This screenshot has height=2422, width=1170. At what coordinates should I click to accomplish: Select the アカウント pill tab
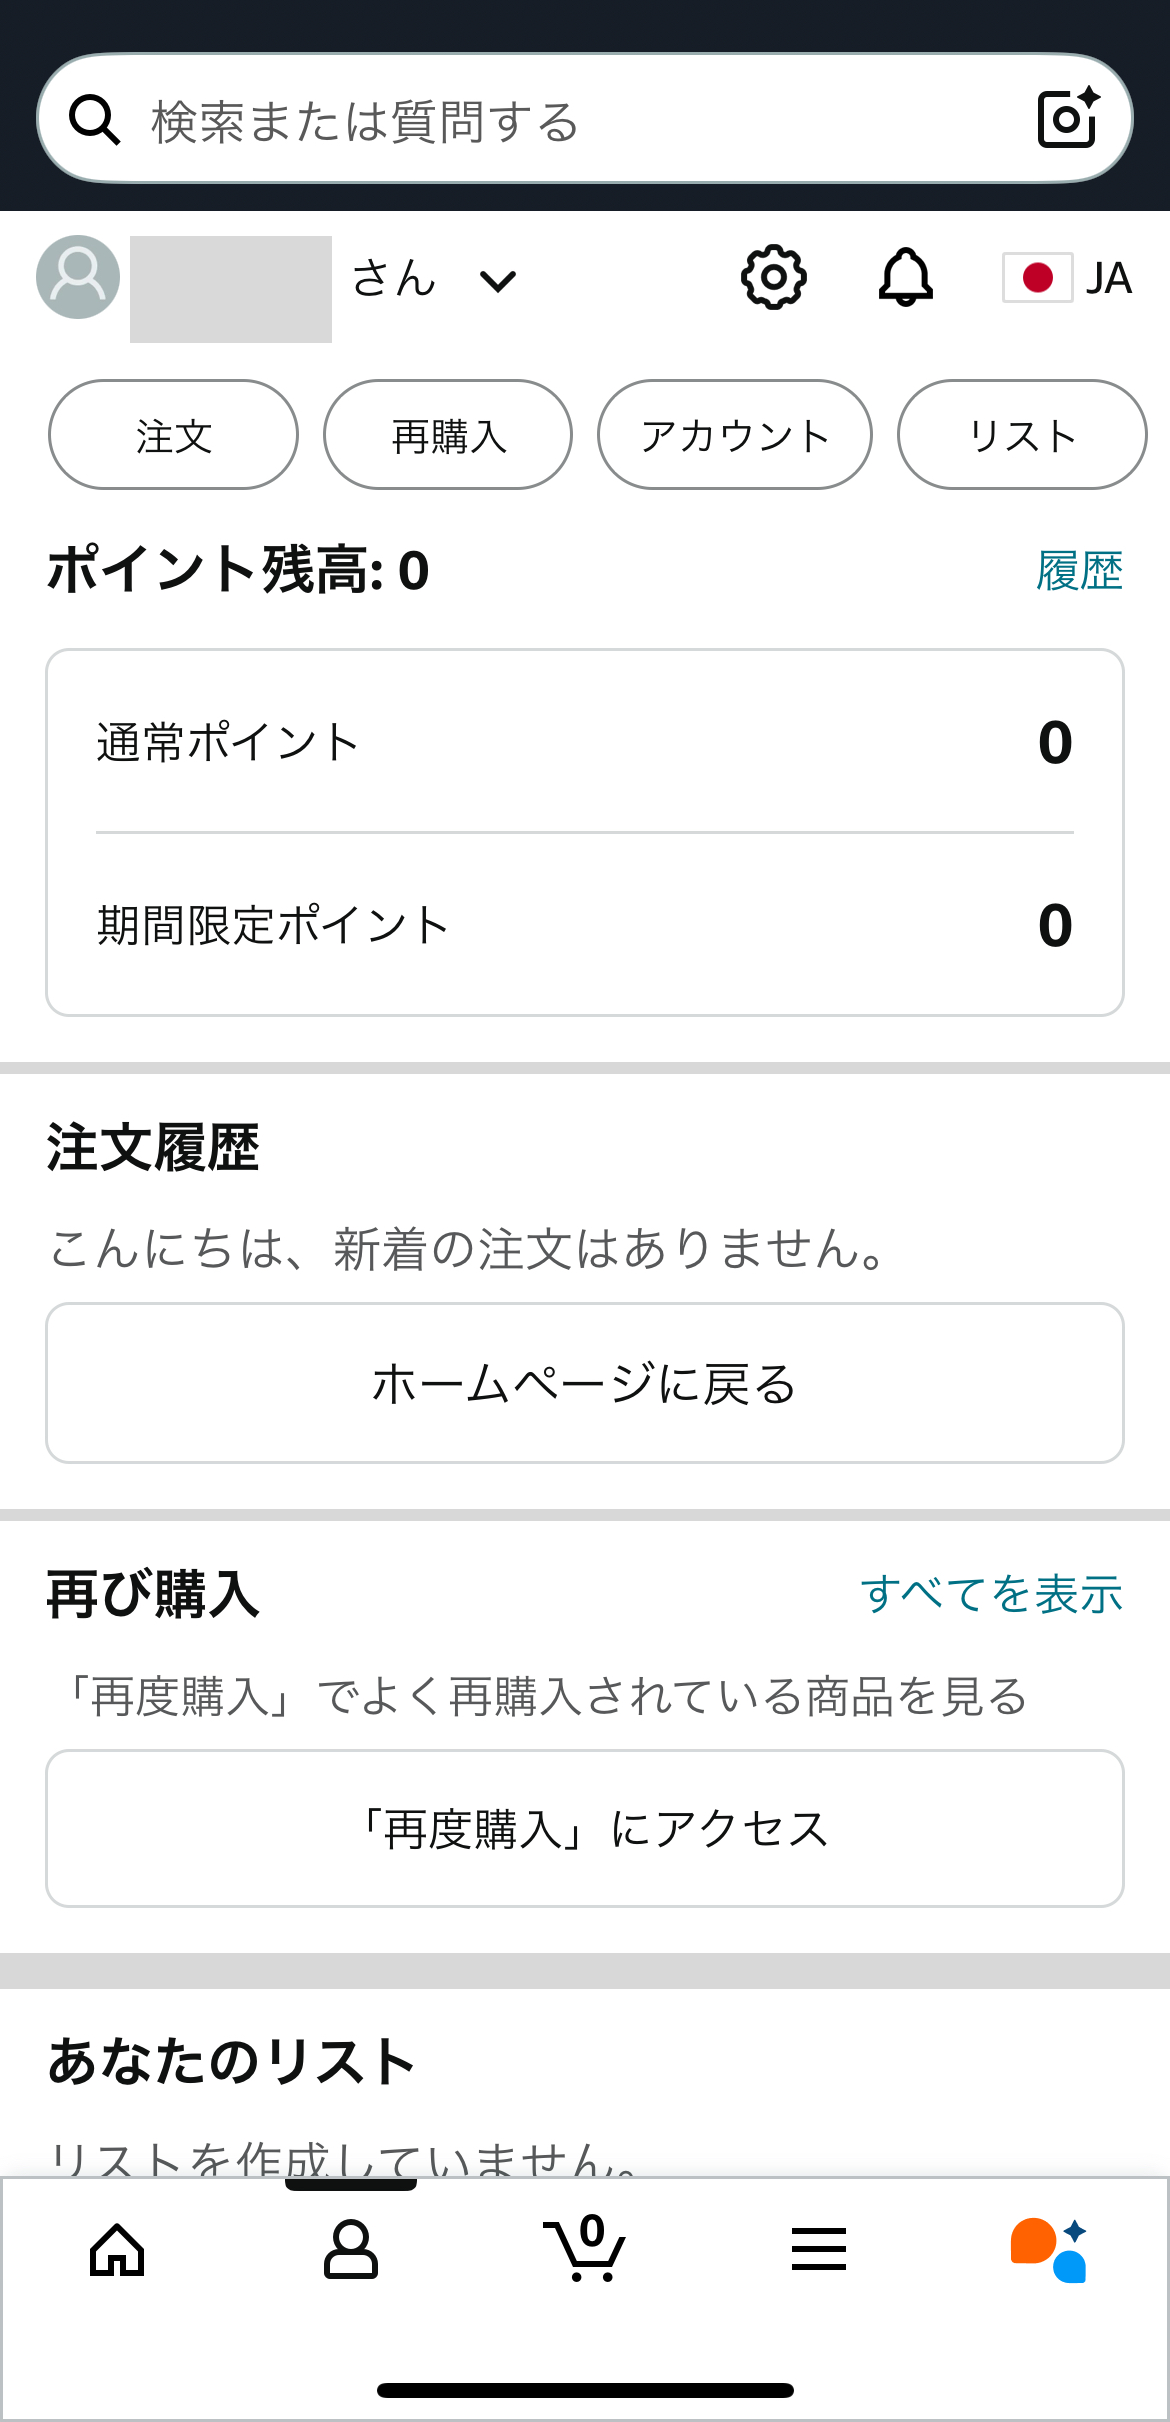tap(735, 435)
